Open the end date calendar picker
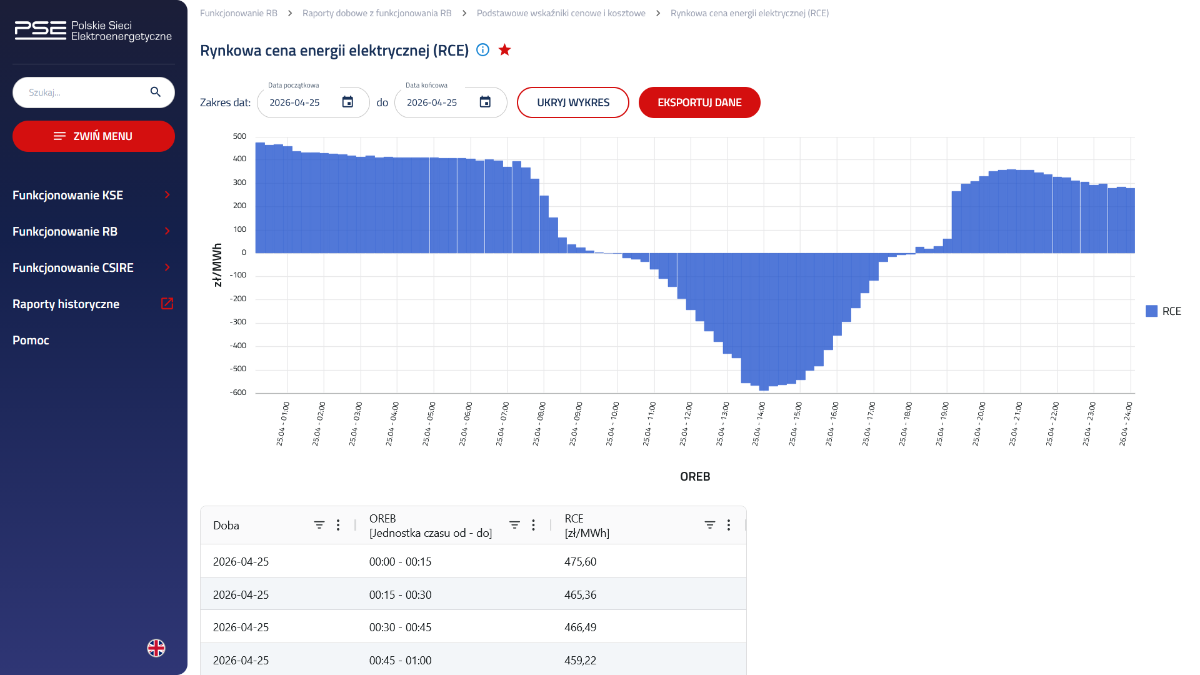The width and height of the screenshot is (1200, 675). point(485,102)
